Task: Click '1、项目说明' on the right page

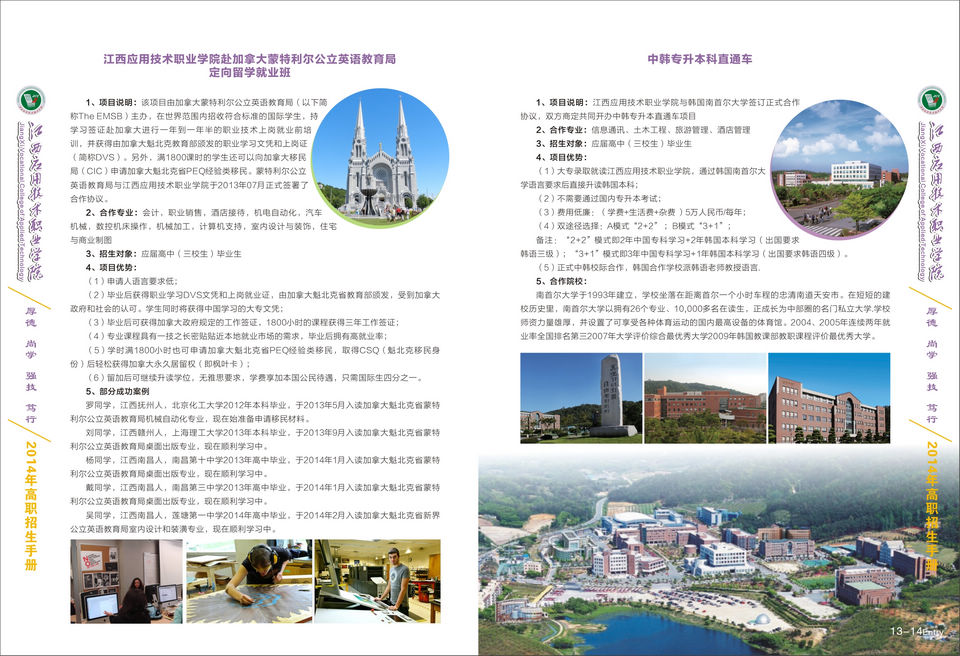Action: (x=563, y=102)
